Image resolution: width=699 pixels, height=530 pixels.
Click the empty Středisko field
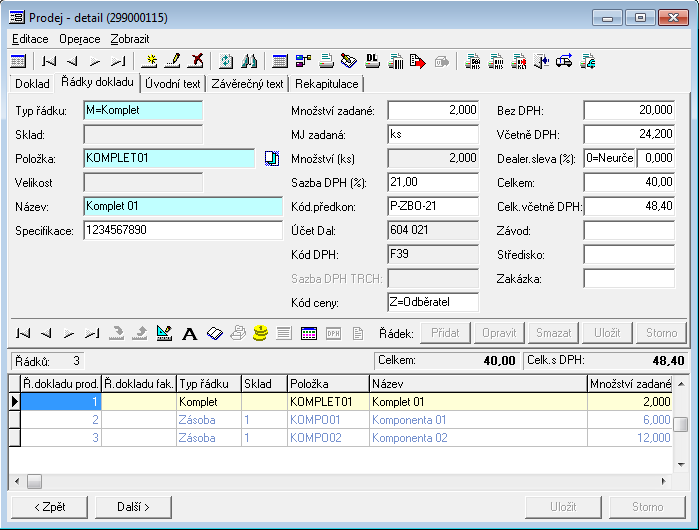629,255
